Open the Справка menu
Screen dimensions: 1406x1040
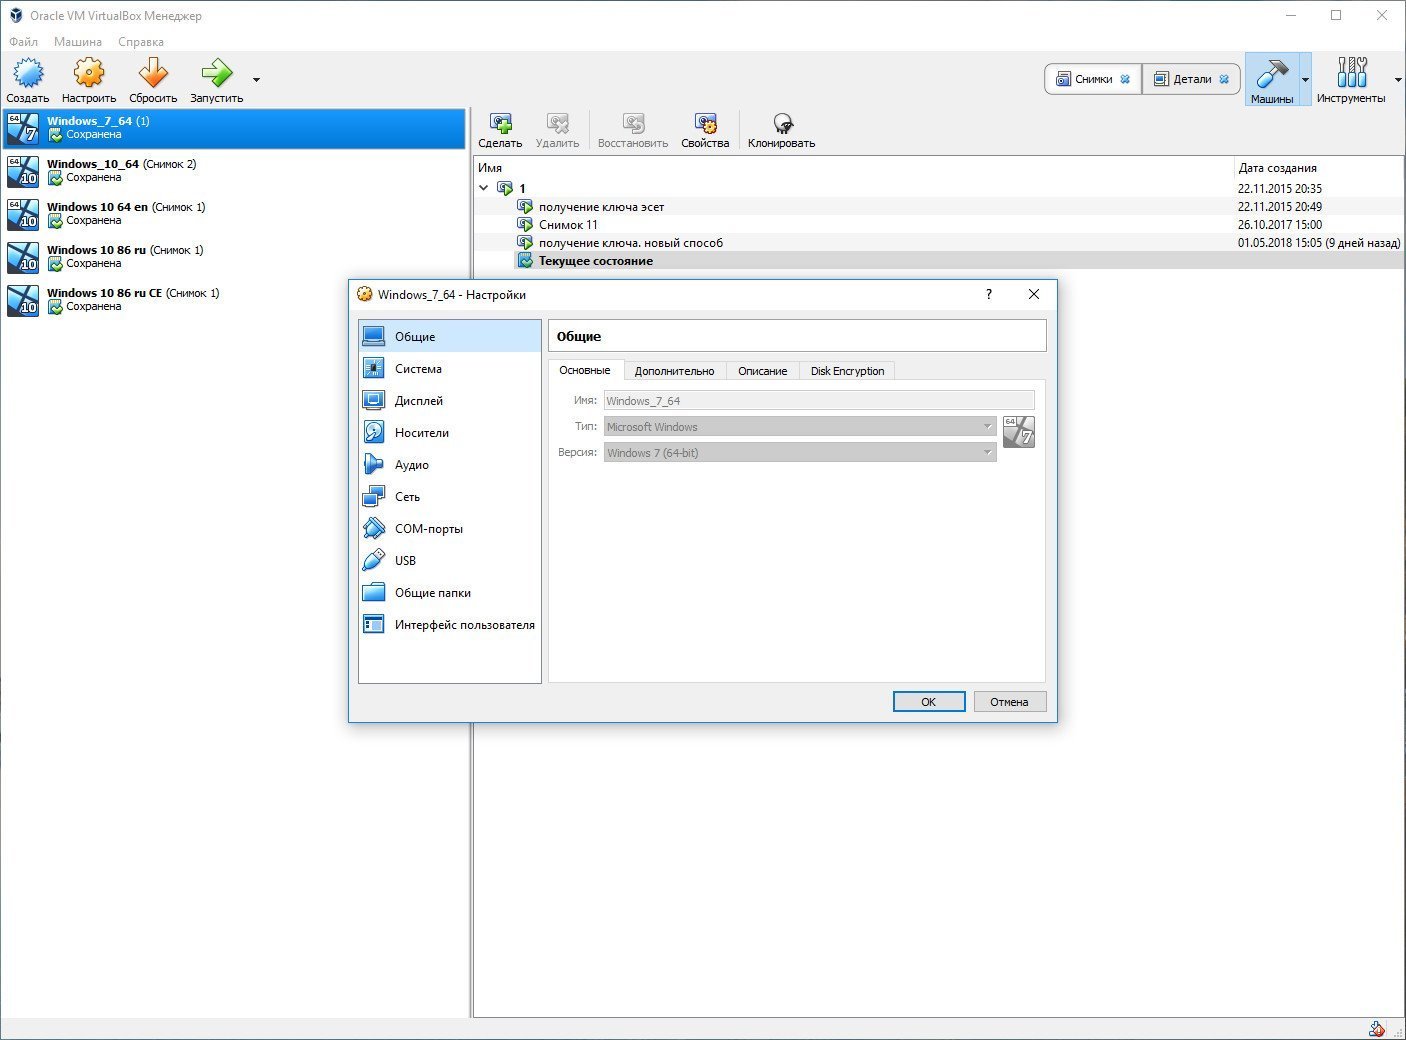(x=141, y=42)
